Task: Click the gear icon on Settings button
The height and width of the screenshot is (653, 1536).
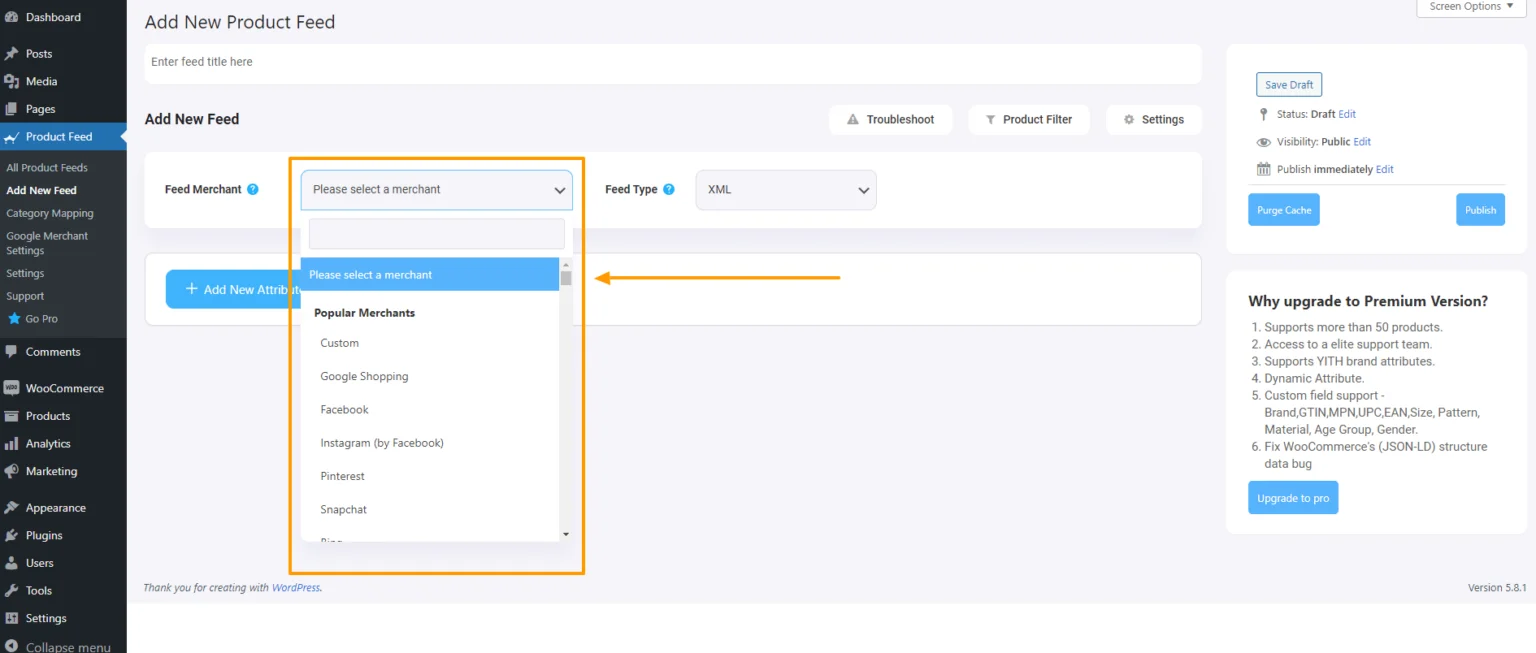Action: (x=1130, y=119)
